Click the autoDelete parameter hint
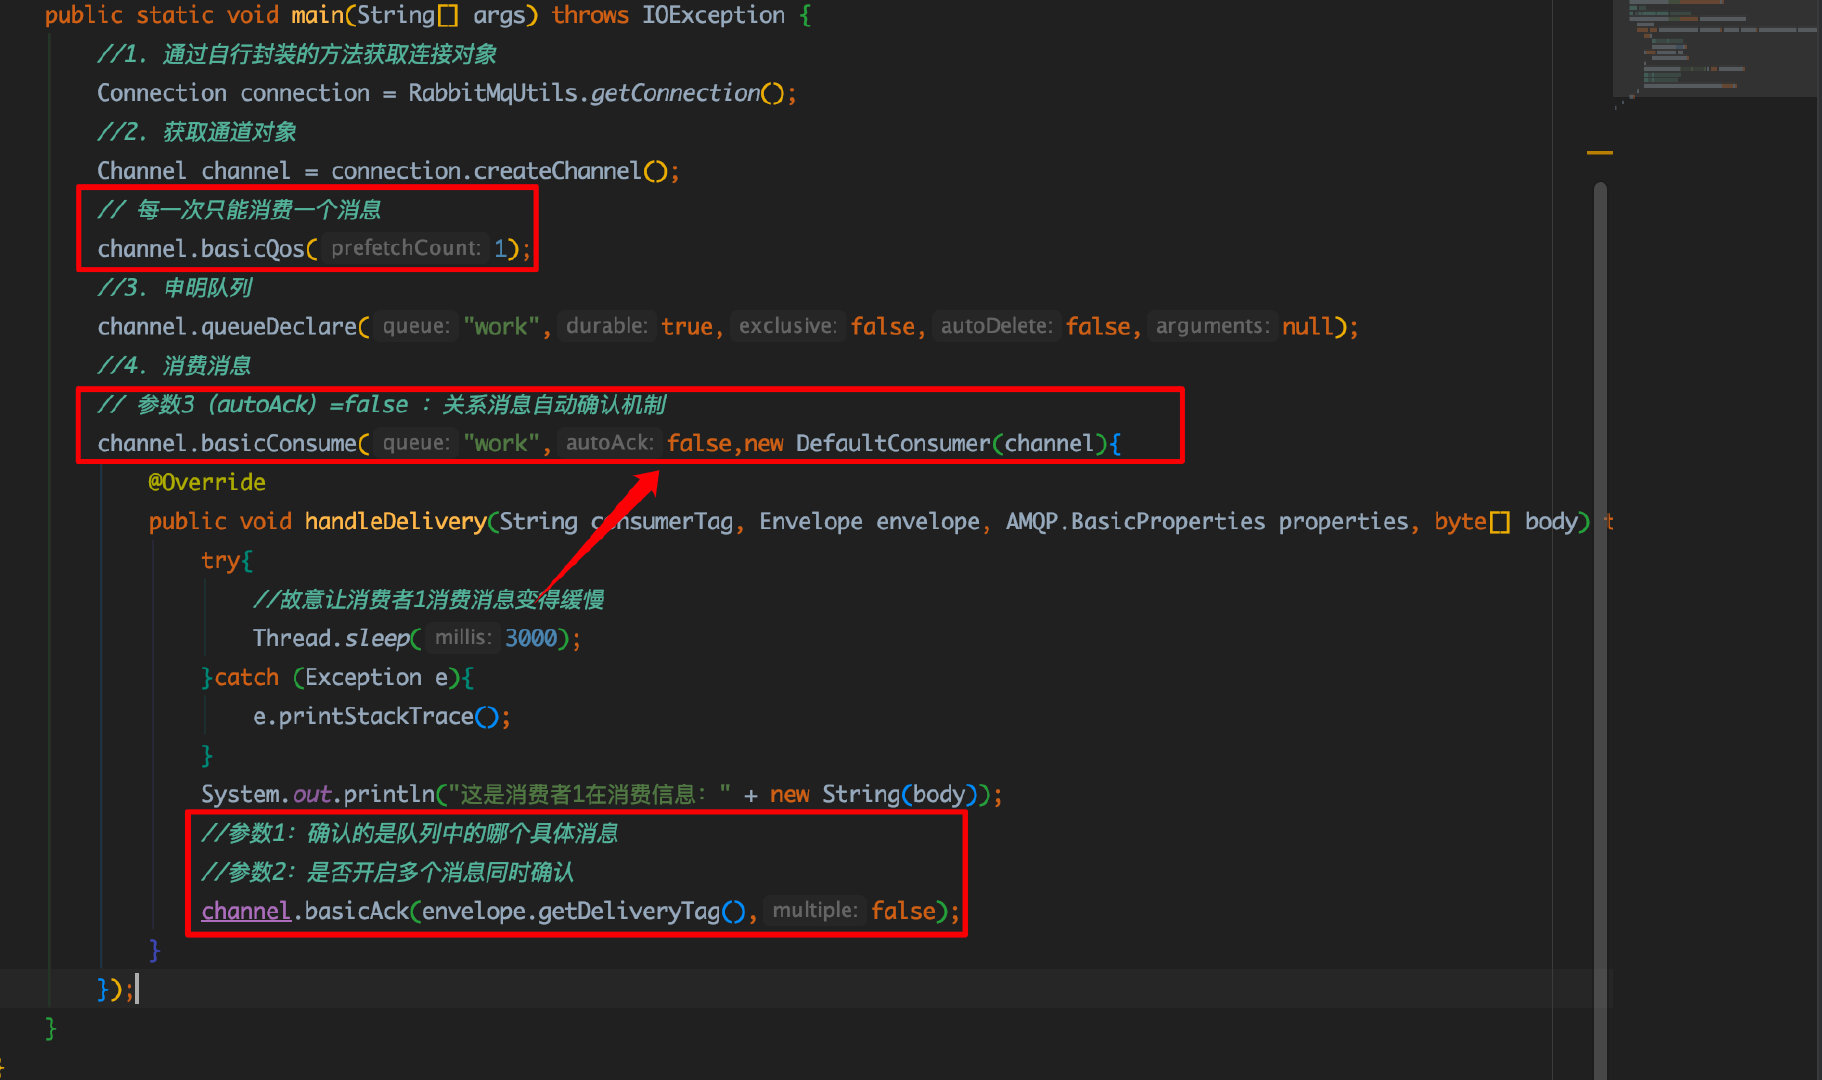Image resolution: width=1822 pixels, height=1080 pixels. coord(996,326)
